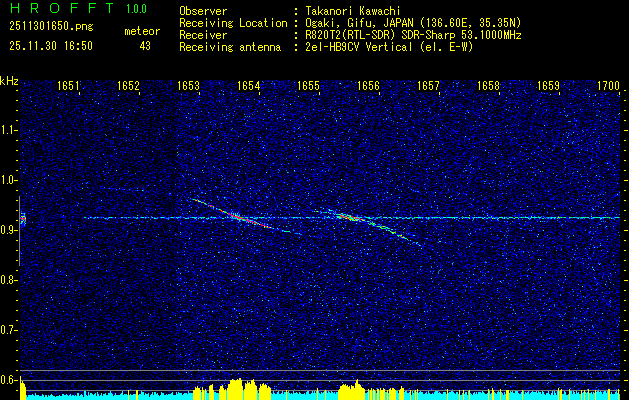Click the yellow signal level peak below 1654
This screenshot has width=629, height=400.
coord(237,388)
